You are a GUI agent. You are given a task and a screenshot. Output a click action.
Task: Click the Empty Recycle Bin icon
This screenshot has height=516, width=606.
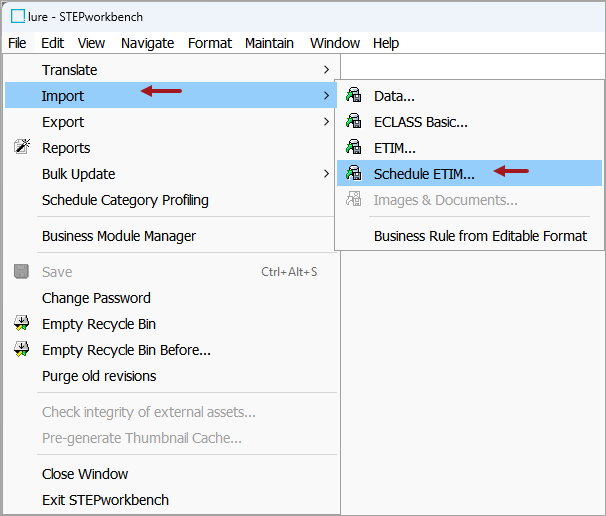[x=21, y=323]
